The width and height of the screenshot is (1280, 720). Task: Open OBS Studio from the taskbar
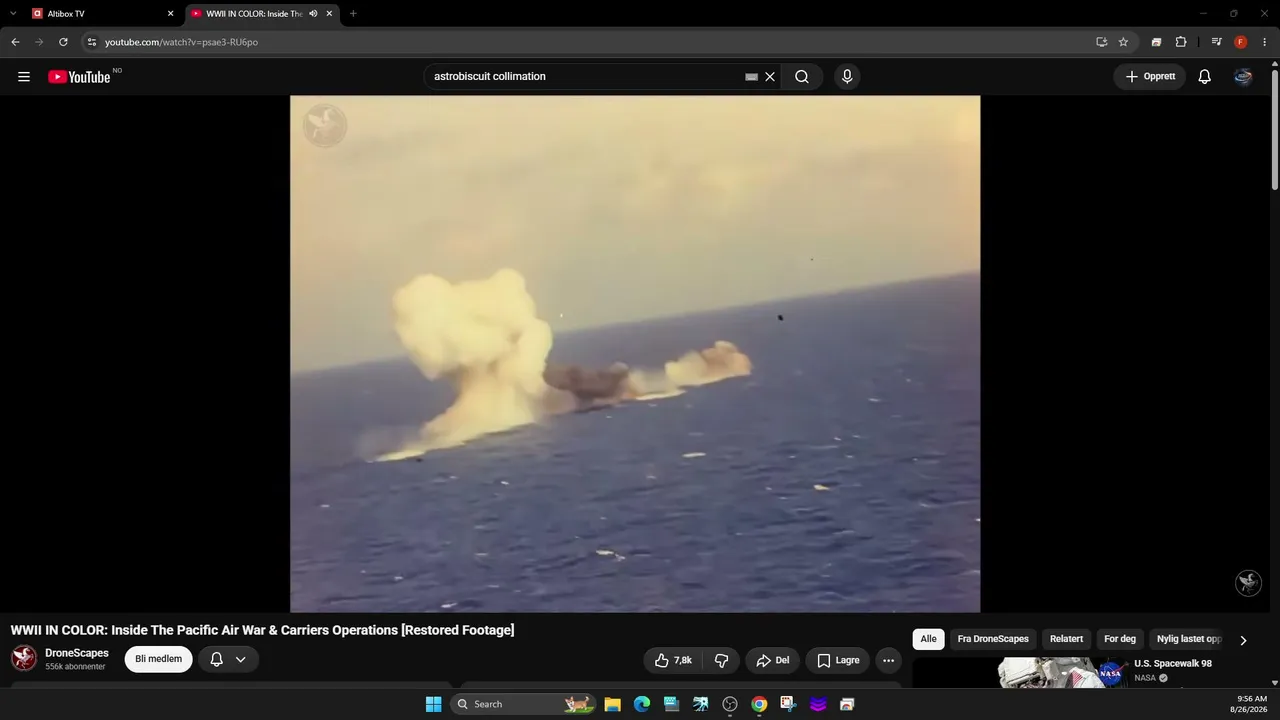[x=730, y=704]
